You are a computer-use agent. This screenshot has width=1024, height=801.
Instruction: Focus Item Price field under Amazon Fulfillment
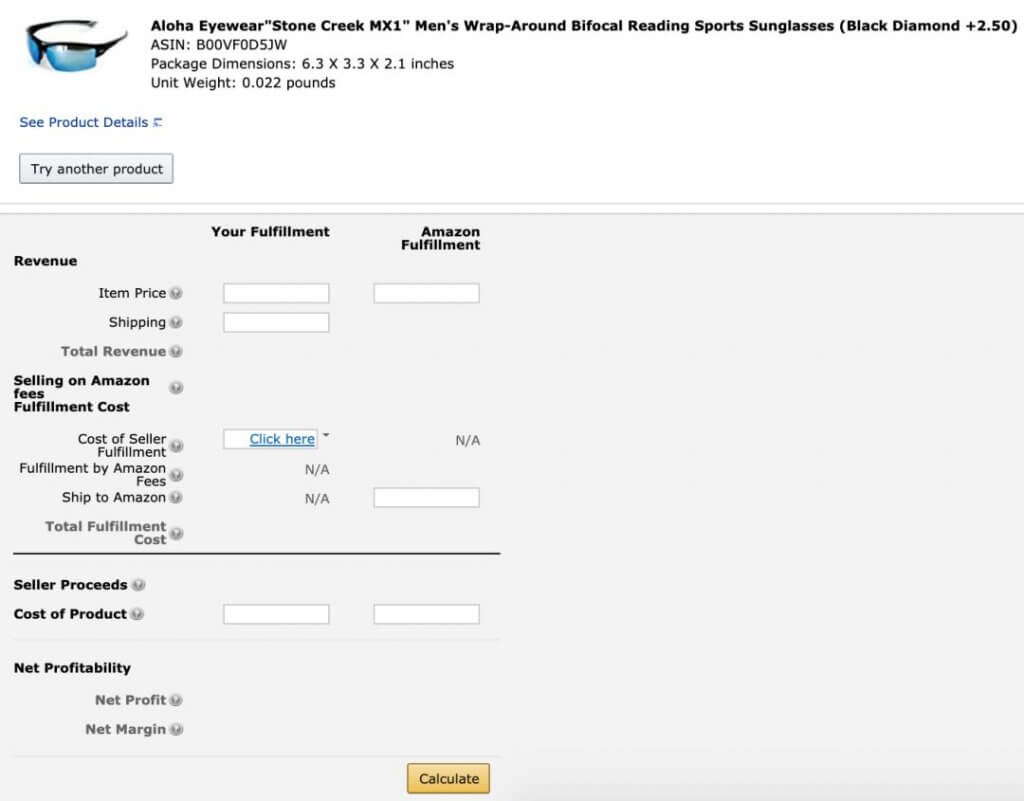pyautogui.click(x=426, y=293)
